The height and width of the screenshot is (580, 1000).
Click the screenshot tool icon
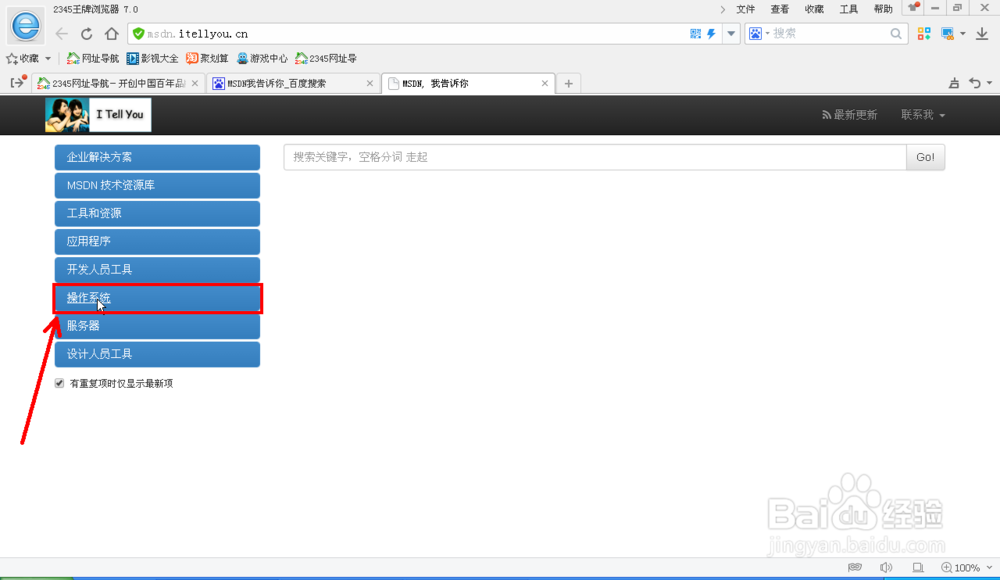pos(948,33)
